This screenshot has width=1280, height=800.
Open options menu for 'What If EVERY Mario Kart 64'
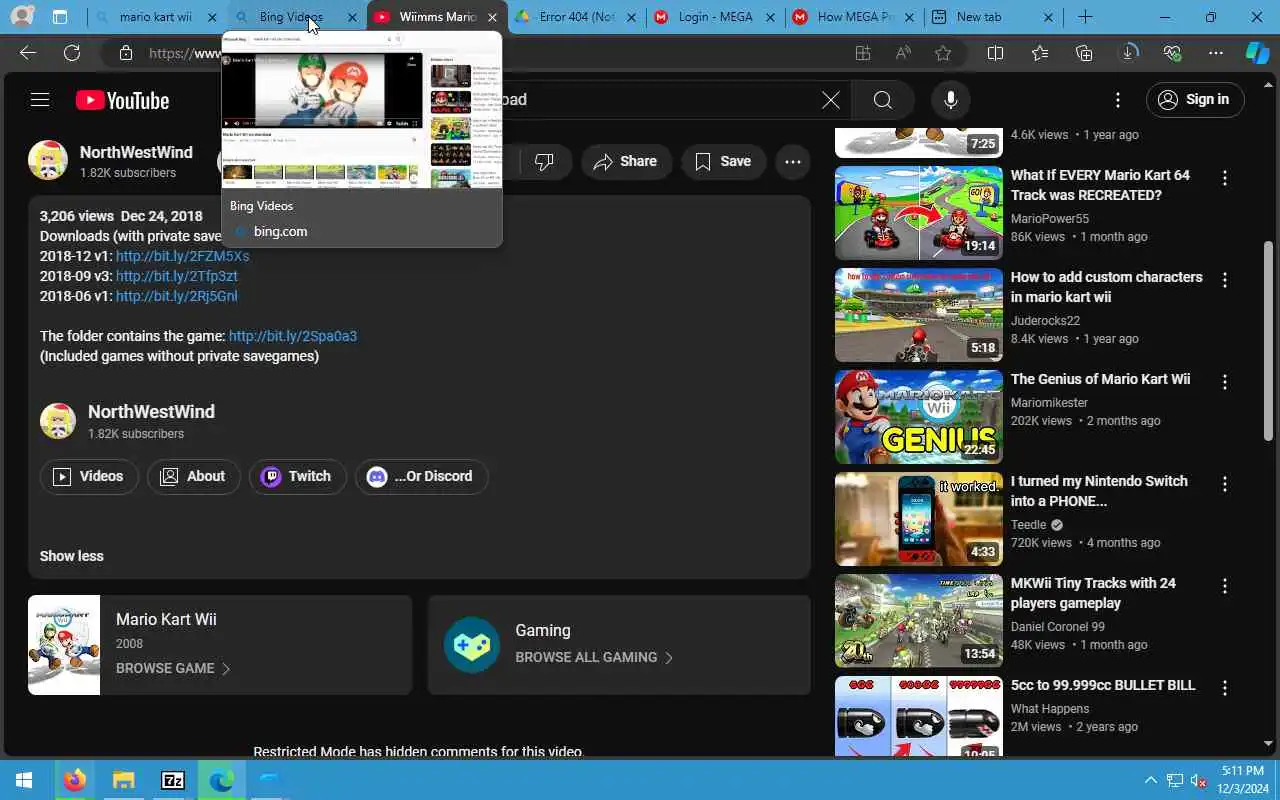point(1224,178)
